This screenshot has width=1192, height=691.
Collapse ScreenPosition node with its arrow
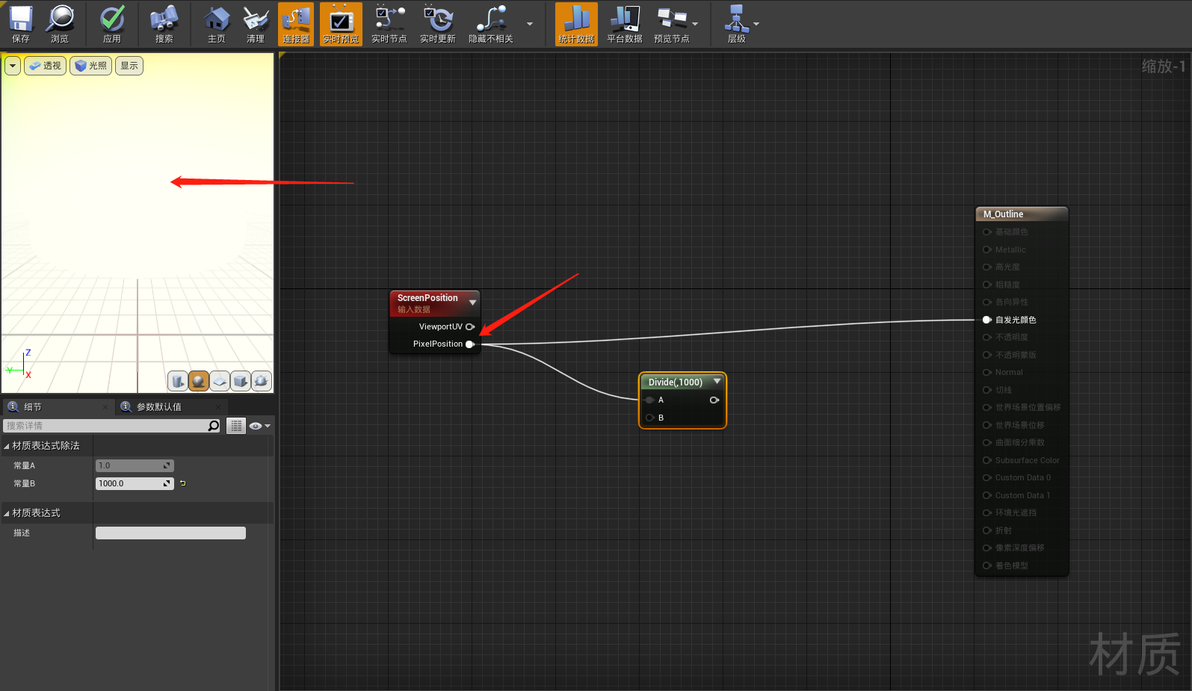[x=472, y=303]
